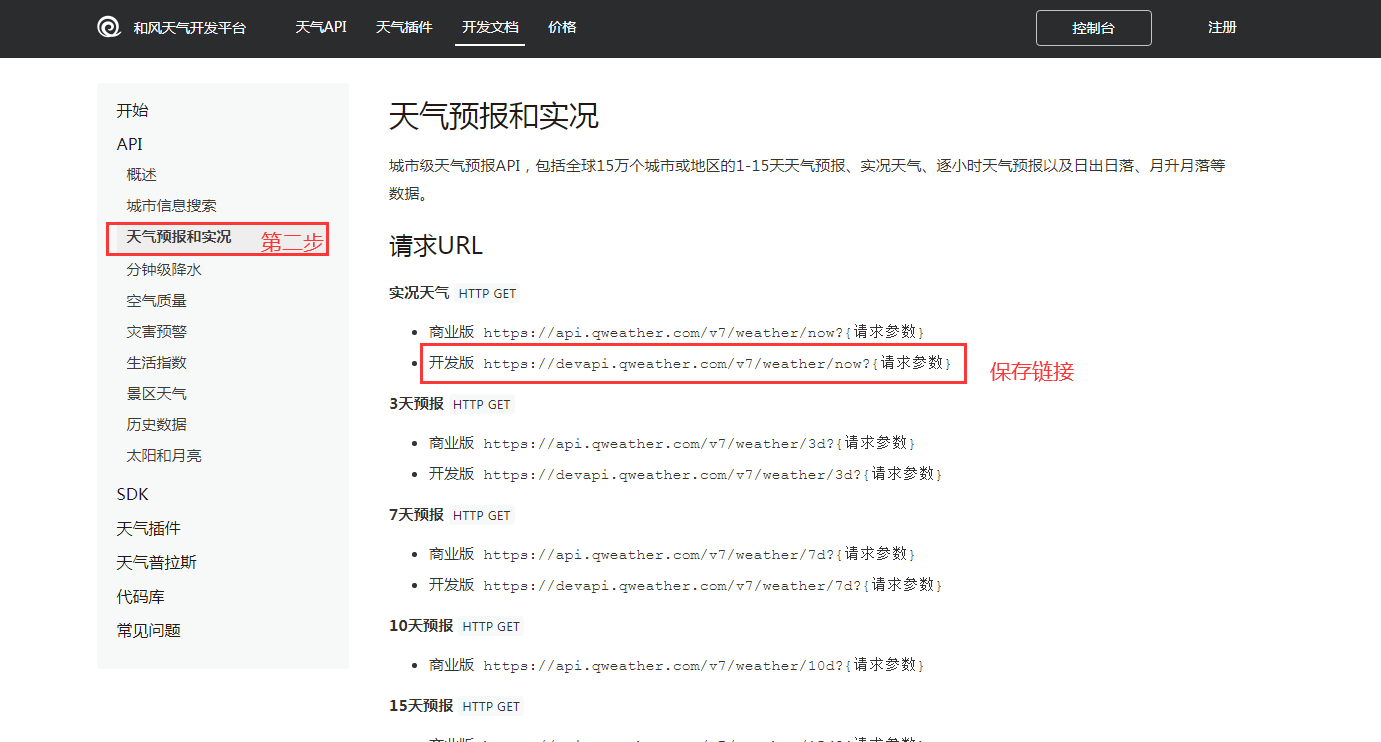Click the 3天预报 subheading
The width and height of the screenshot is (1381, 742).
tap(416, 404)
